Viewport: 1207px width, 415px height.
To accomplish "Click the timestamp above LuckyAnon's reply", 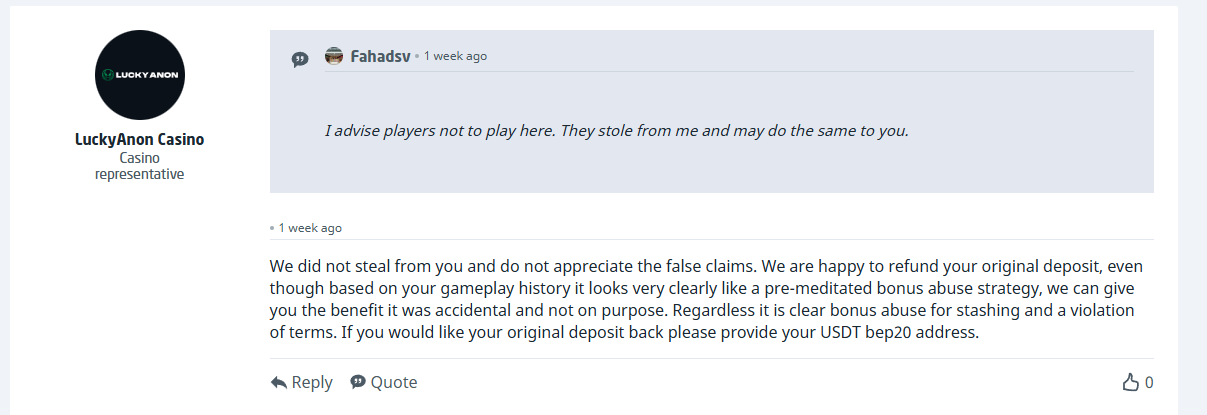I will 310,228.
